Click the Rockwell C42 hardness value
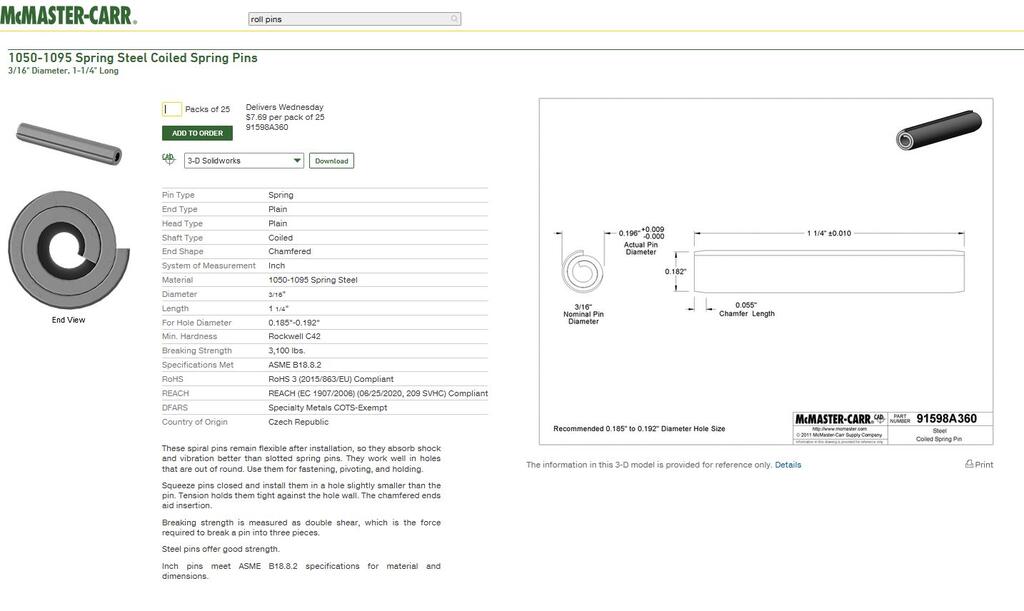The height and width of the screenshot is (611, 1024). 294,336
